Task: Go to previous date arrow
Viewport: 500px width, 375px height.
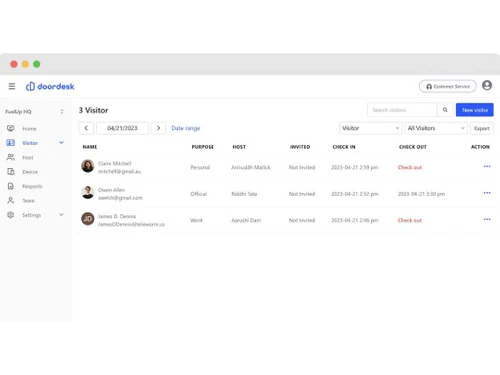Action: pyautogui.click(x=86, y=128)
